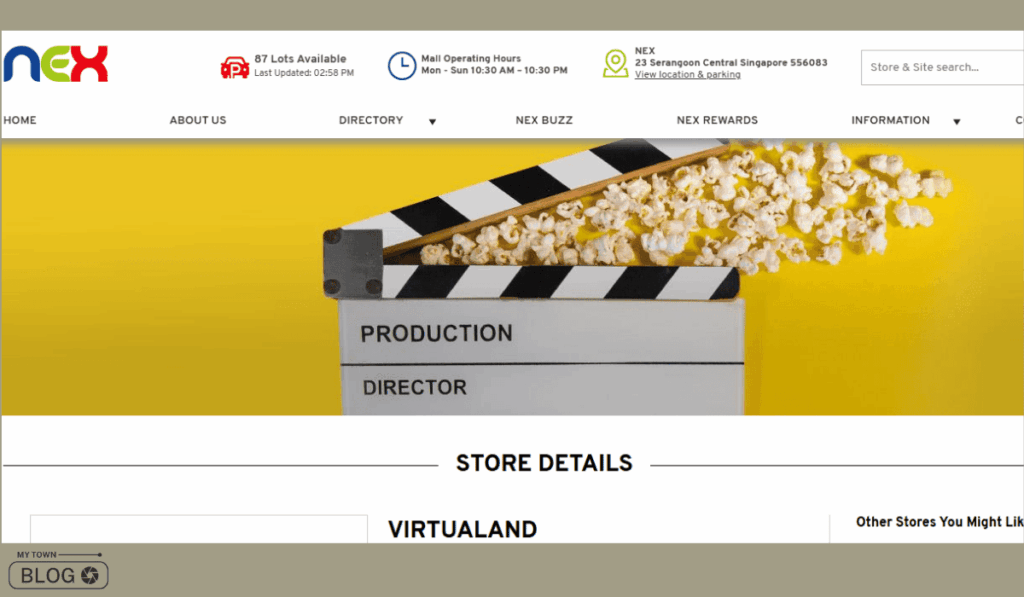Click the VIRTUALAND store name heading
1024x597 pixels.
pyautogui.click(x=462, y=529)
